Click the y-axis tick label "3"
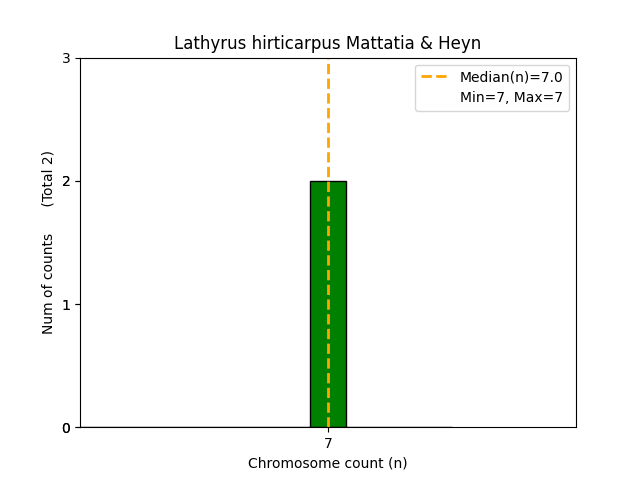This screenshot has width=640, height=480. (x=66, y=59)
